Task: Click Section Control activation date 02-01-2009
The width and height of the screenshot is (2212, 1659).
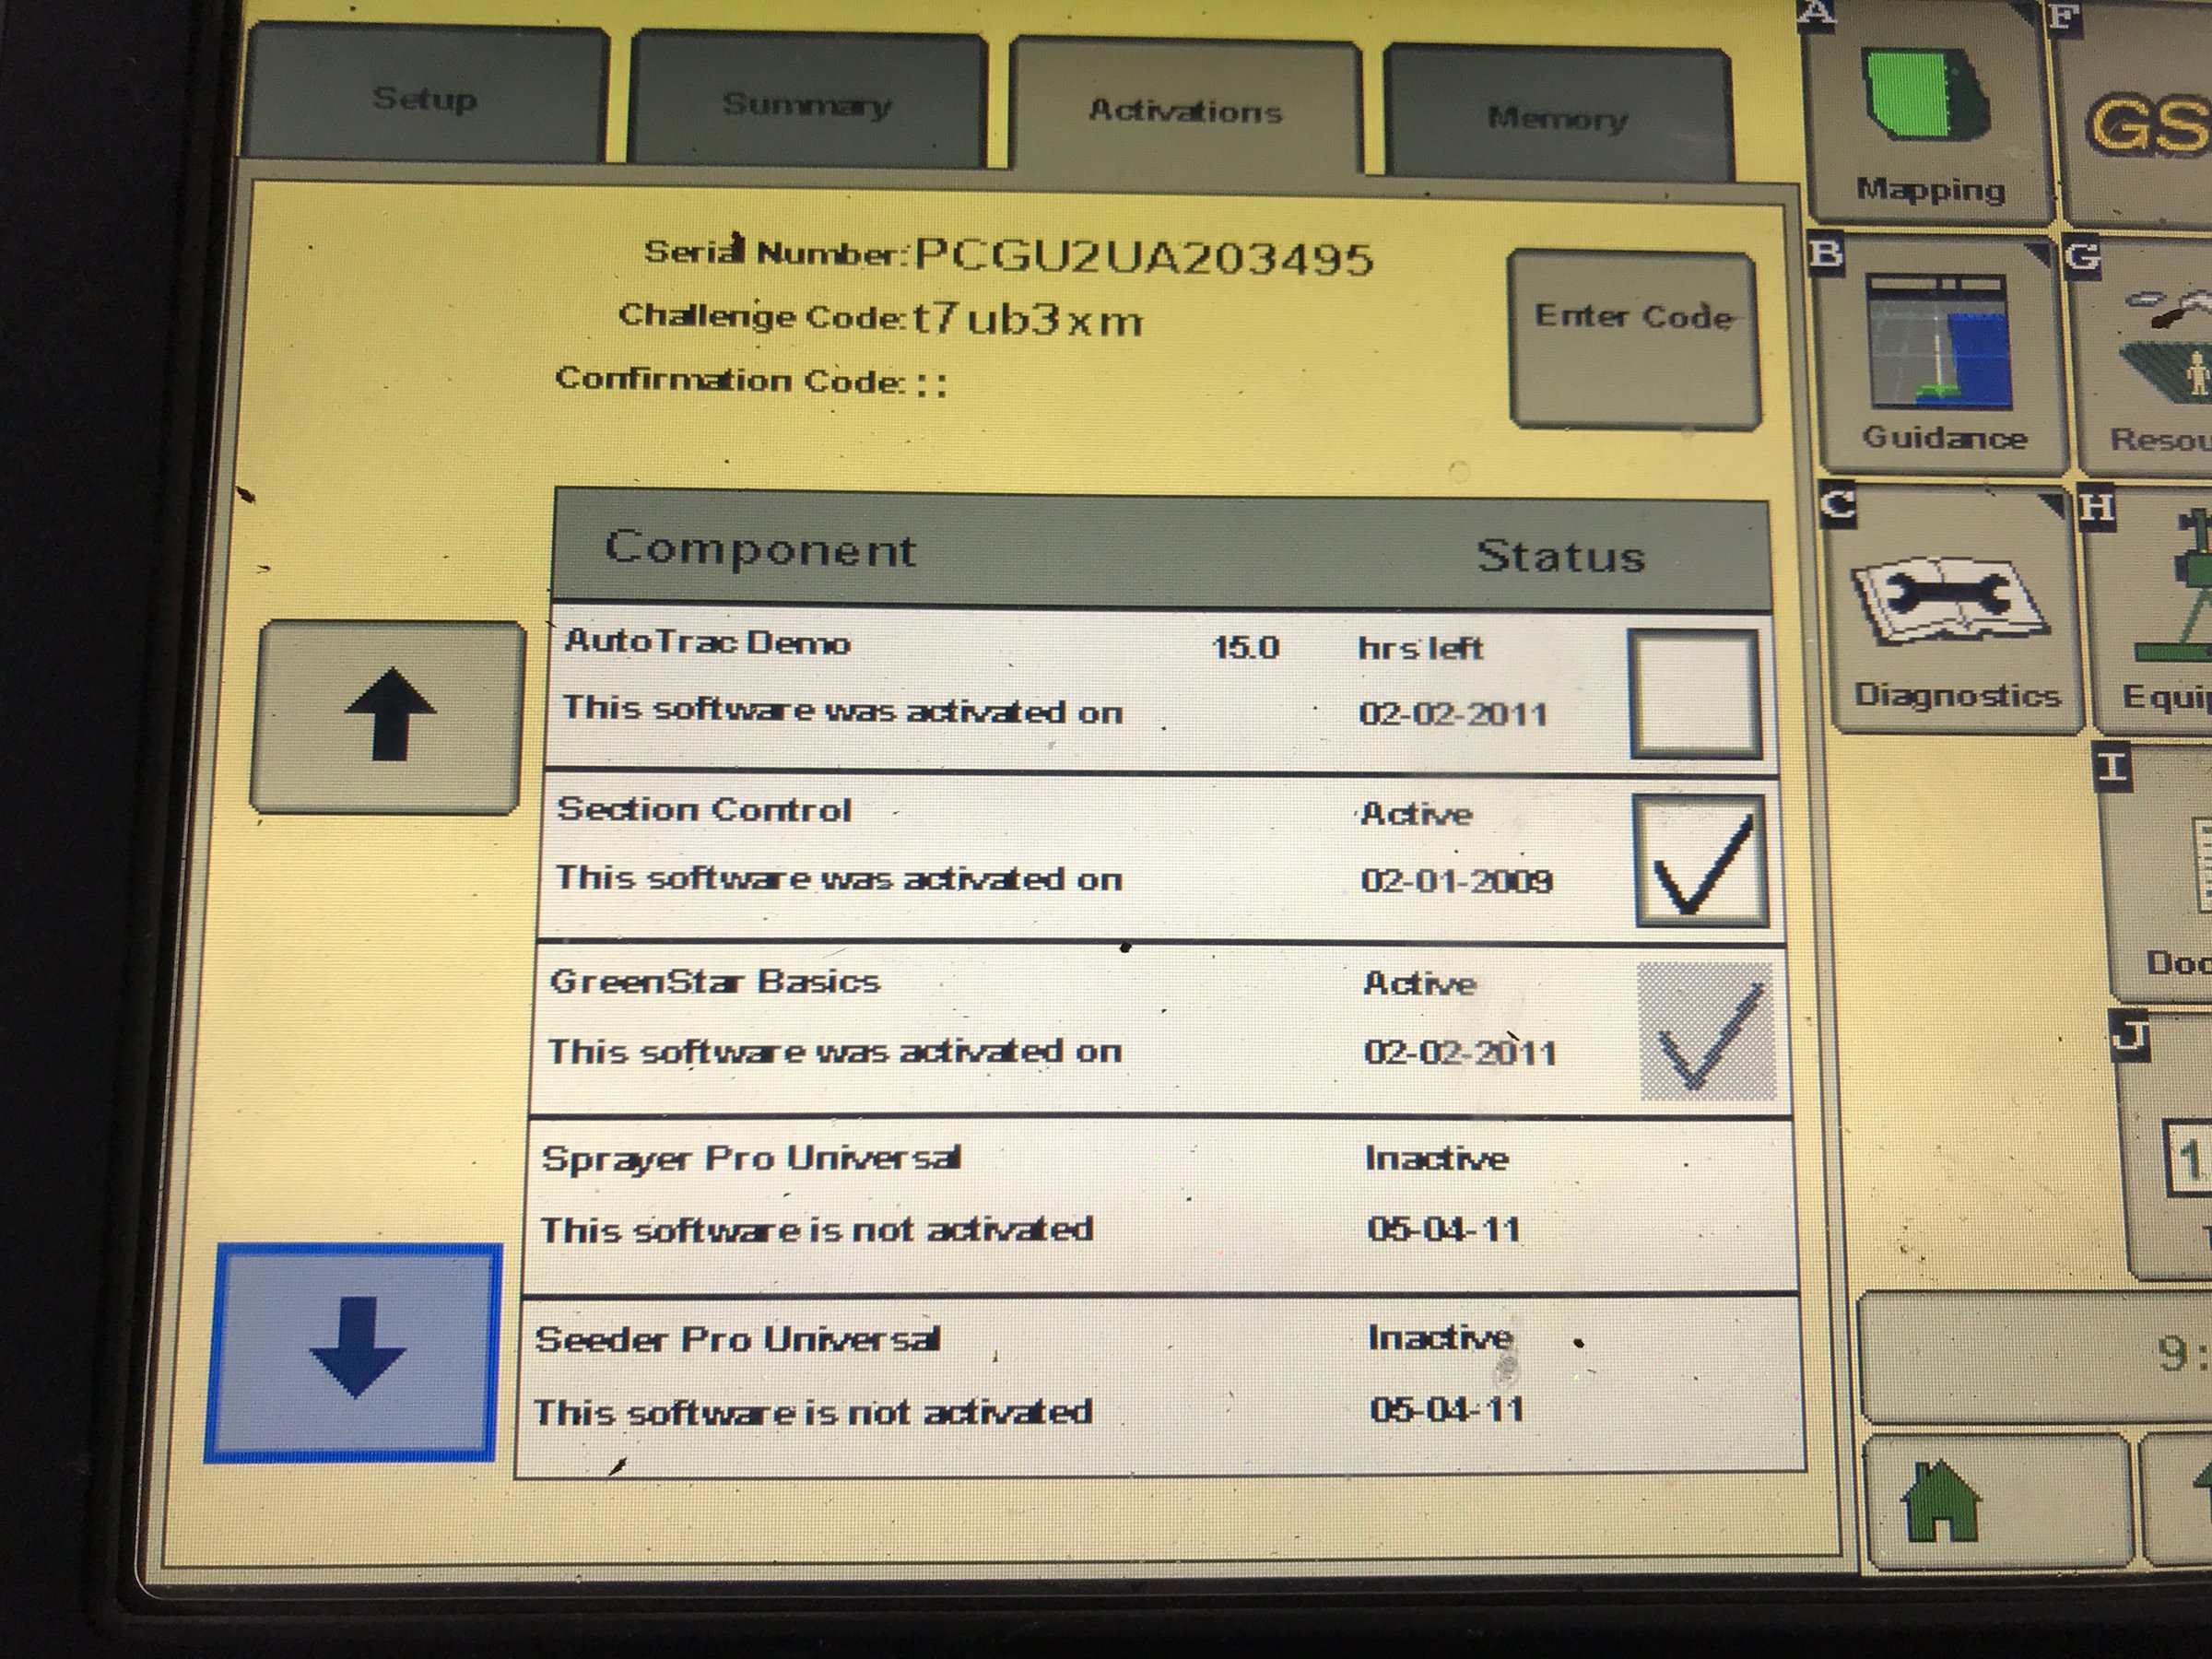Action: tap(1456, 880)
